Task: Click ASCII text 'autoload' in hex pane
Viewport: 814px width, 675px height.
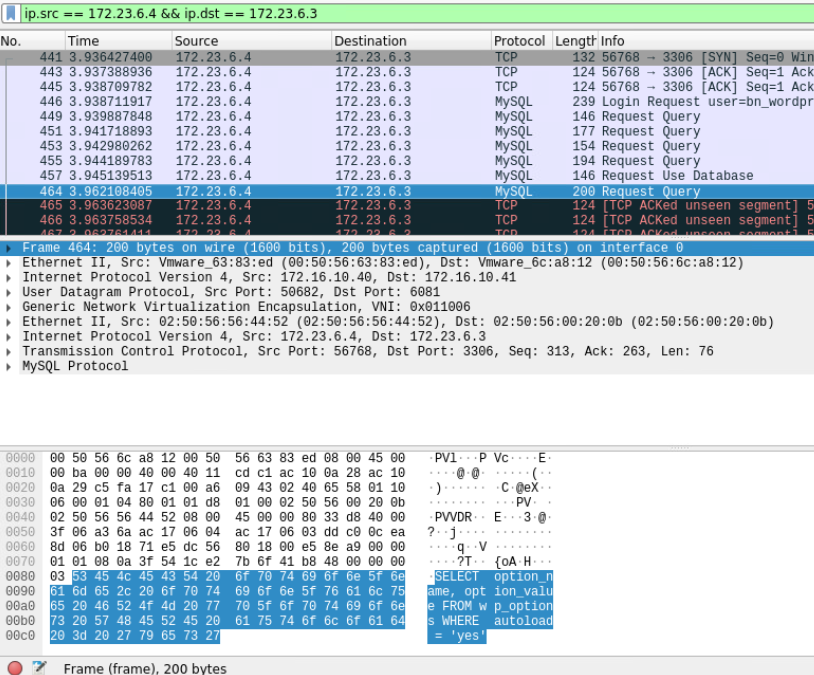Action: pyautogui.click(x=523, y=621)
